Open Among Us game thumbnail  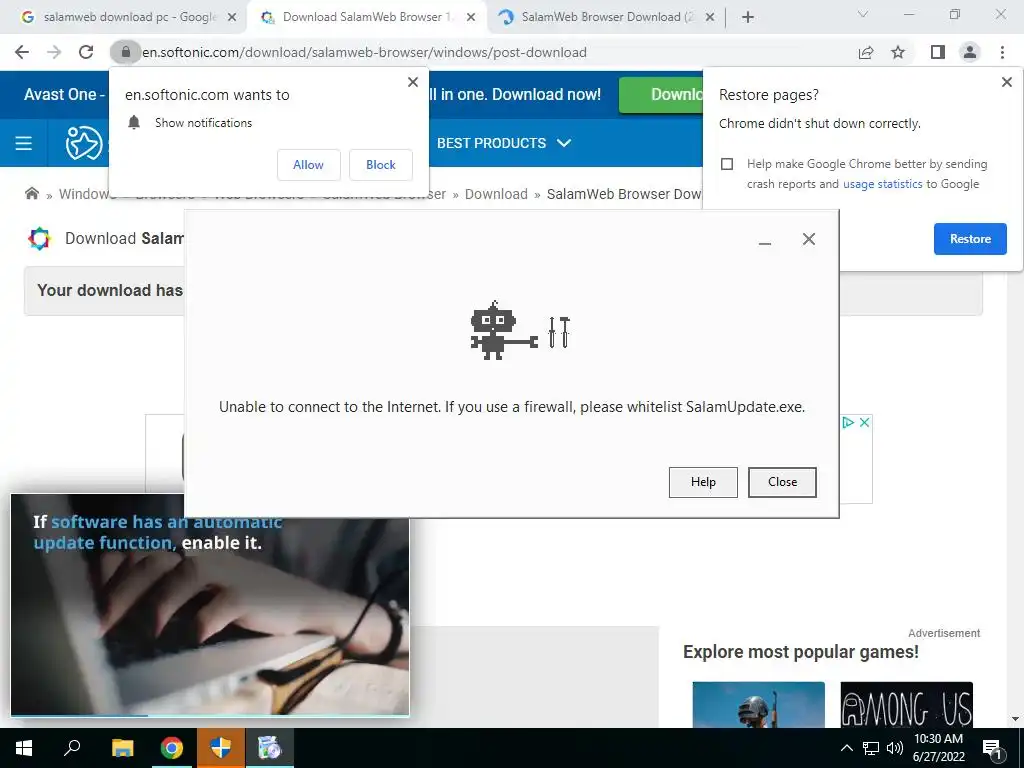[906, 704]
